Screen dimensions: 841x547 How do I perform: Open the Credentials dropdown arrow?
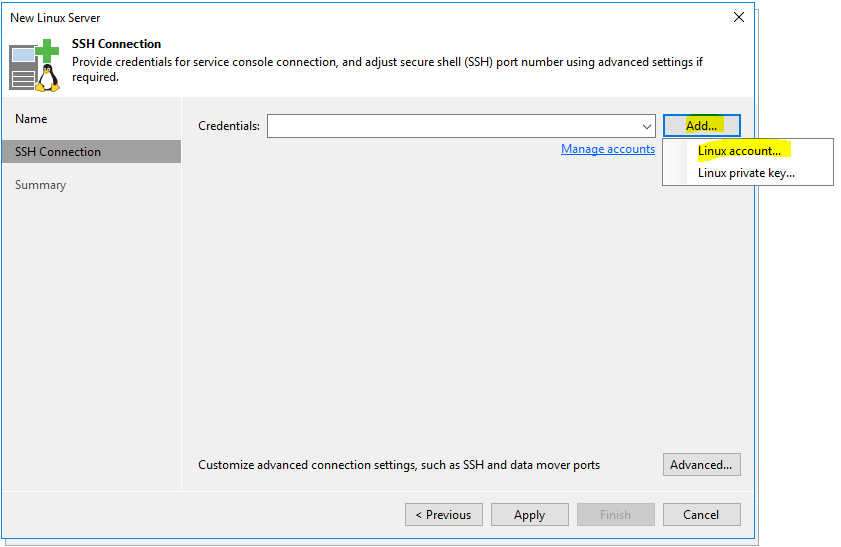pyautogui.click(x=646, y=126)
